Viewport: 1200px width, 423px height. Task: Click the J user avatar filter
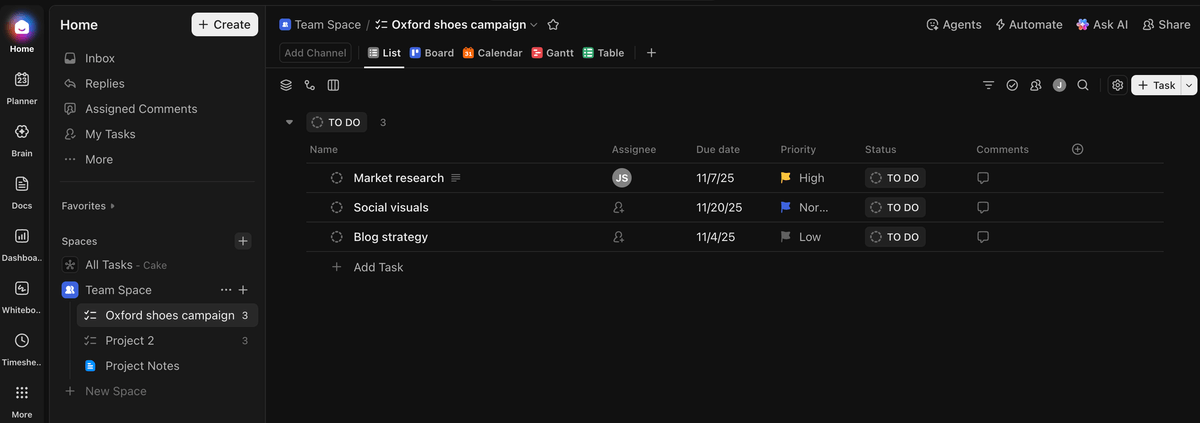point(1059,86)
